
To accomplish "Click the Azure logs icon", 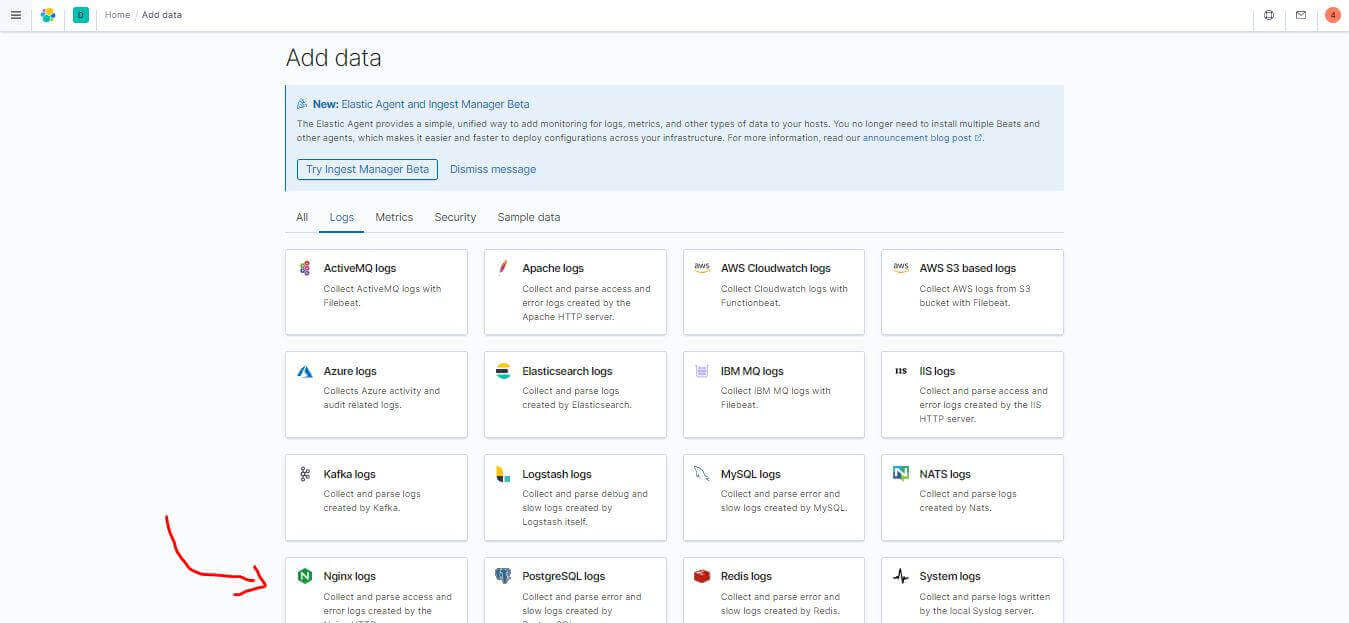I will pos(305,371).
